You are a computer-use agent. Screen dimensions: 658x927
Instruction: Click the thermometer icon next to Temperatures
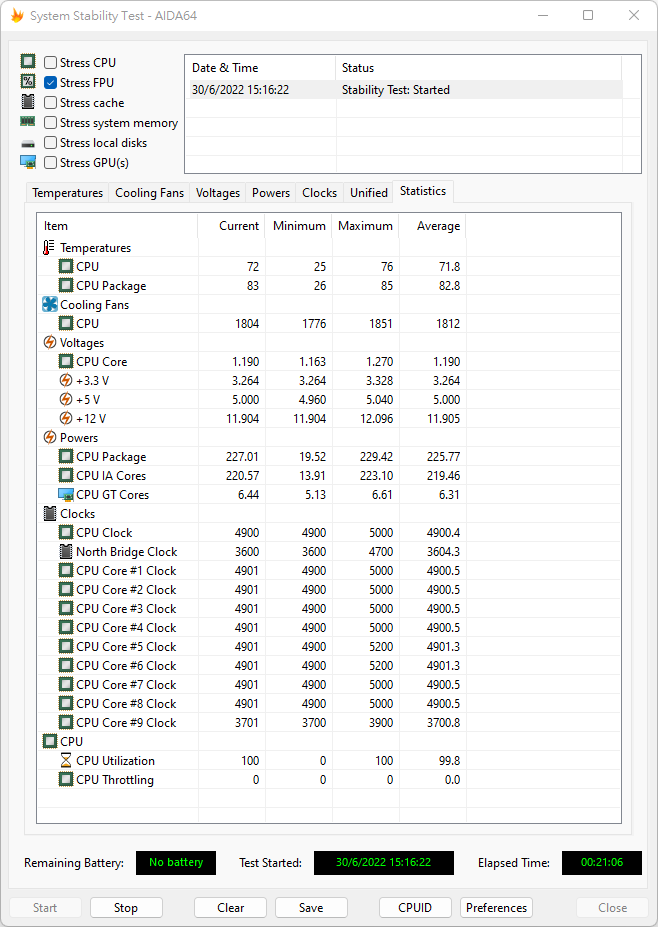coord(48,248)
